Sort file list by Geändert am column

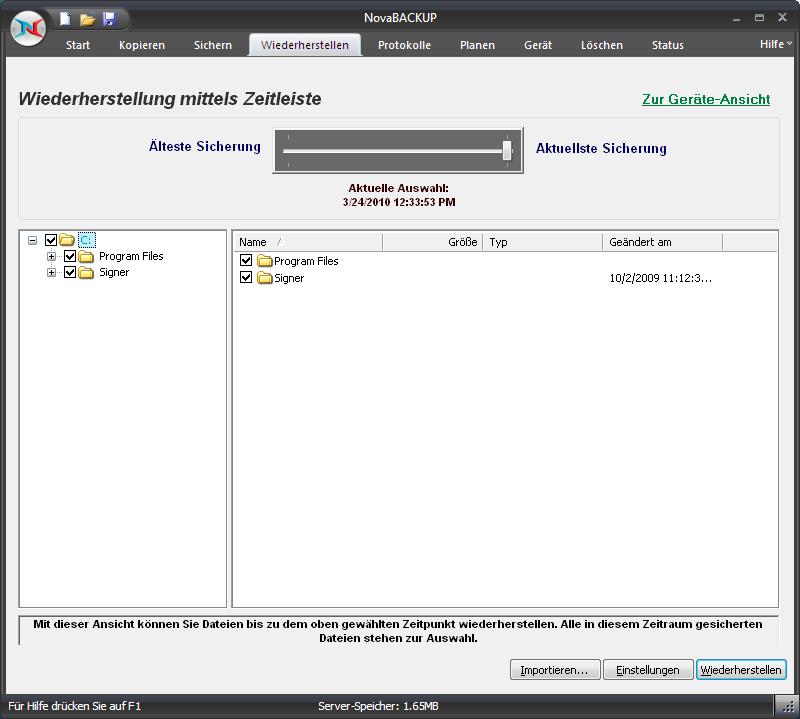(x=662, y=242)
